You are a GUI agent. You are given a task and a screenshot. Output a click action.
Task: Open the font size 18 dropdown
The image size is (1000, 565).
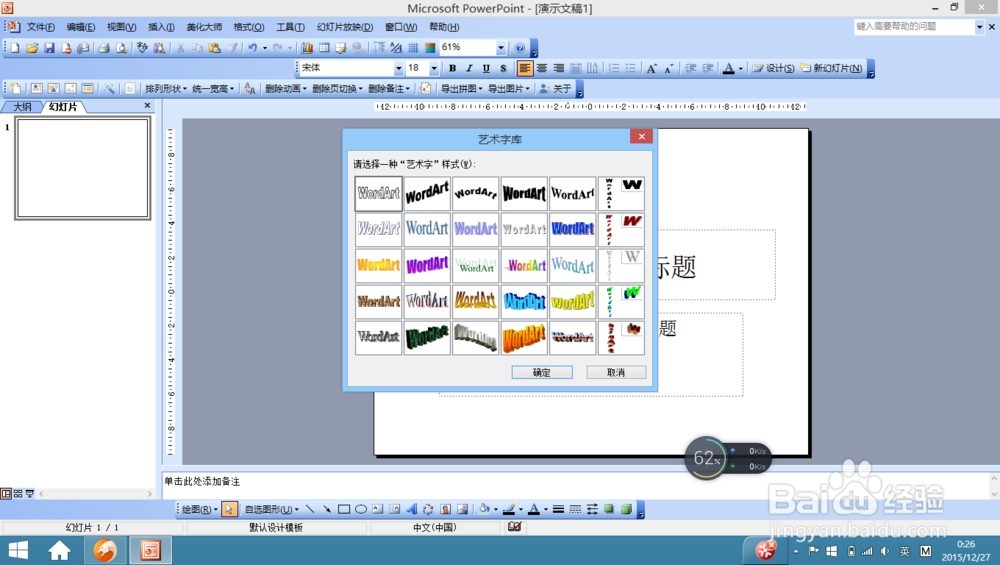[434, 68]
